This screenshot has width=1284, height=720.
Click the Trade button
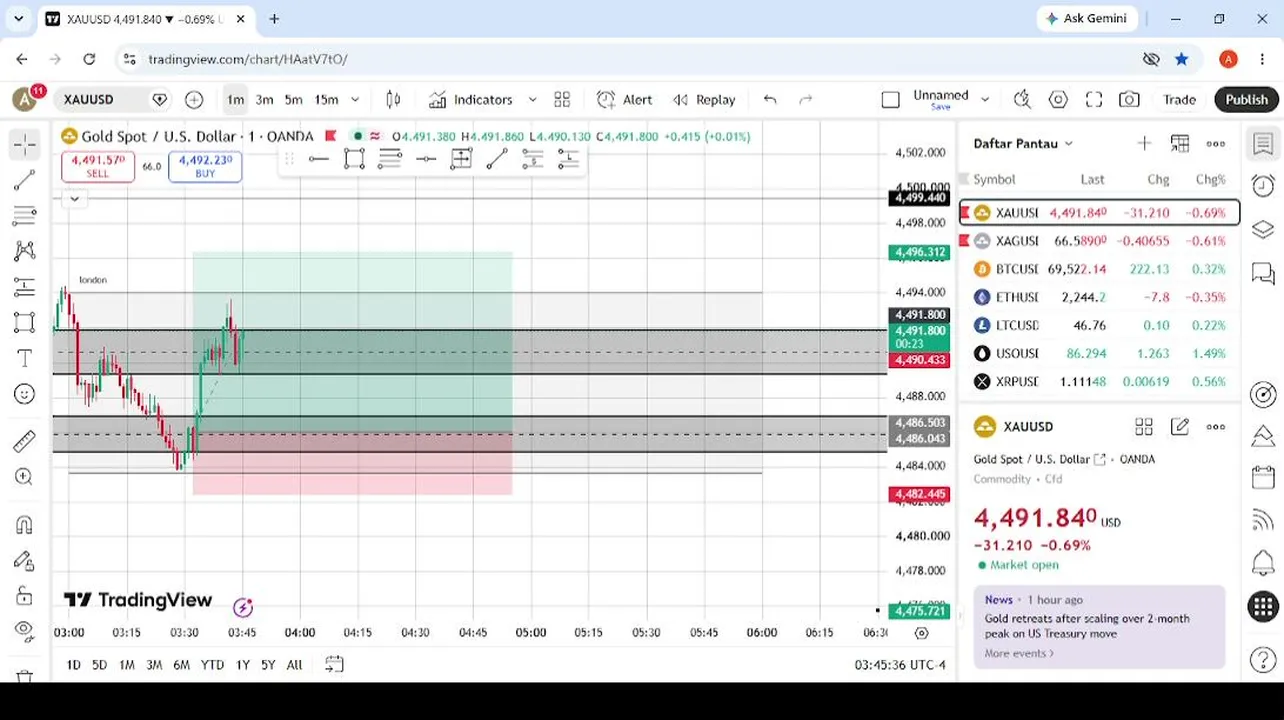[1179, 99]
